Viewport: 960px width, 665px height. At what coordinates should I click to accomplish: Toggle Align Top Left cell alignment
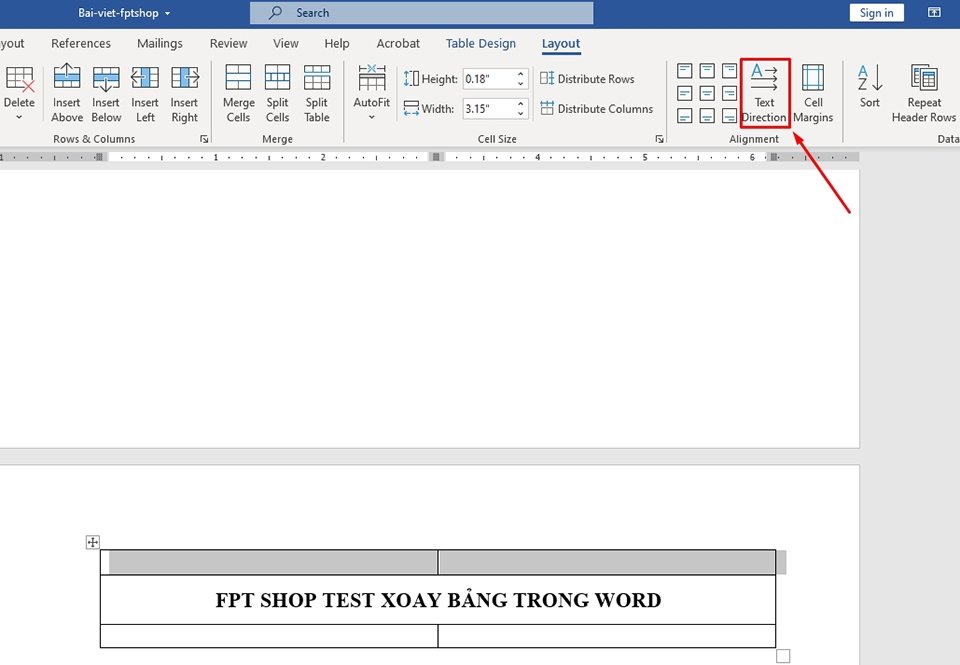click(x=684, y=71)
